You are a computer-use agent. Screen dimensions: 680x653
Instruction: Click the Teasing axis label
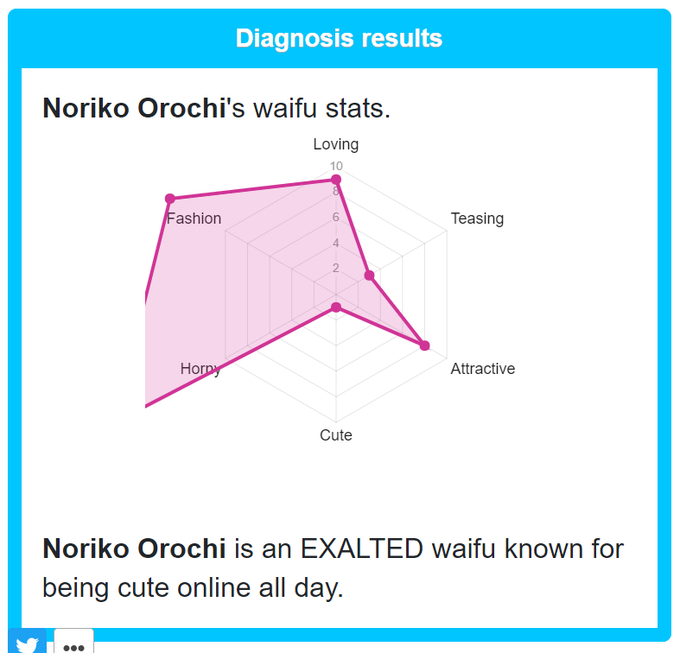(x=477, y=219)
